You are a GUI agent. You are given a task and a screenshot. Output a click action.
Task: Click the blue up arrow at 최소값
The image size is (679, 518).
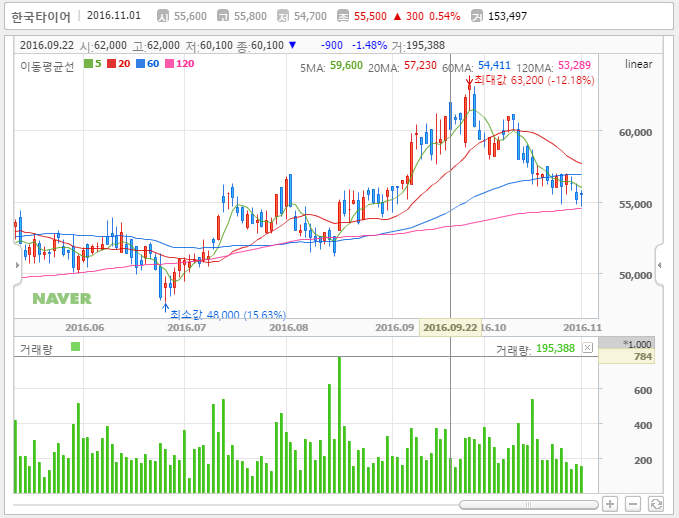pyautogui.click(x=165, y=308)
